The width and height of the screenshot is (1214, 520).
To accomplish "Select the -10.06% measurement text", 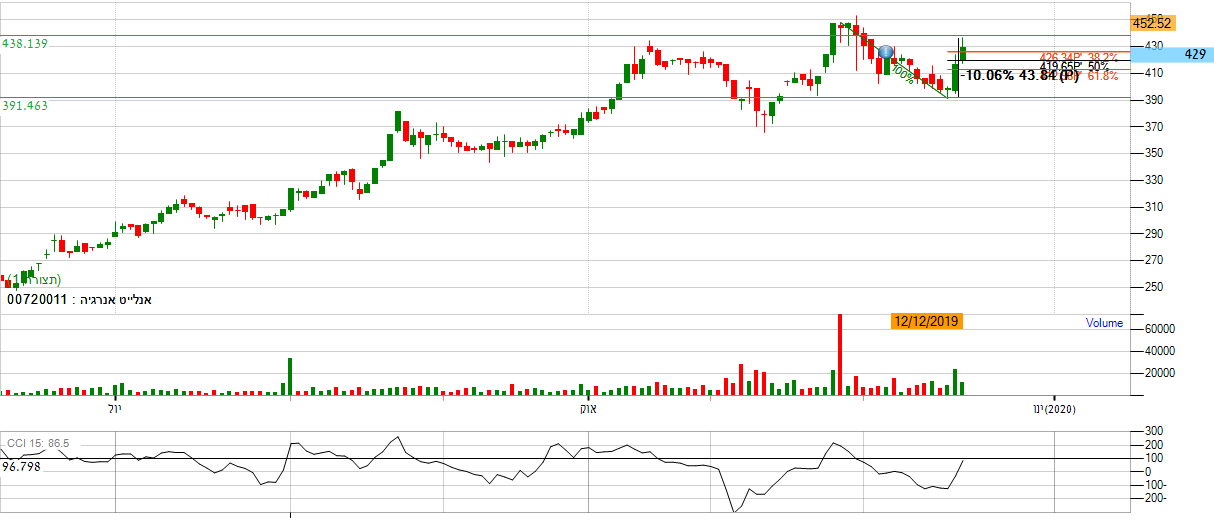I will tap(987, 75).
